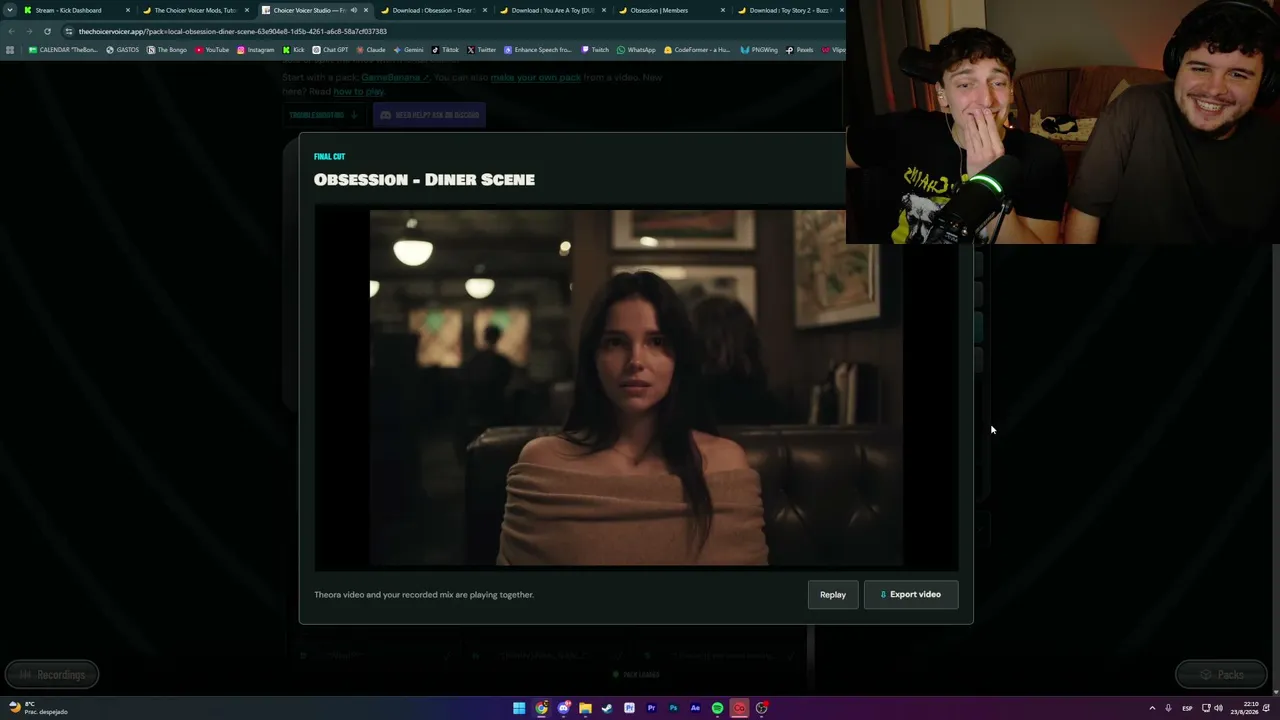Click the Replay button in the Final Cut dialog
This screenshot has height=720, width=1280.
click(x=833, y=595)
